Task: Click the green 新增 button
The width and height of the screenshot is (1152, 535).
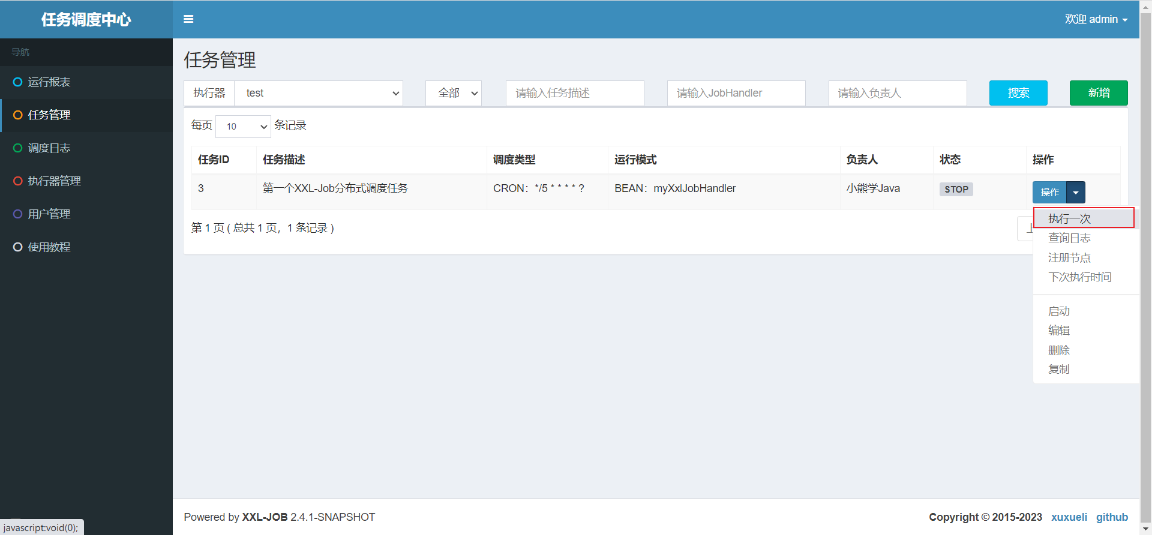Action: click(x=1098, y=93)
